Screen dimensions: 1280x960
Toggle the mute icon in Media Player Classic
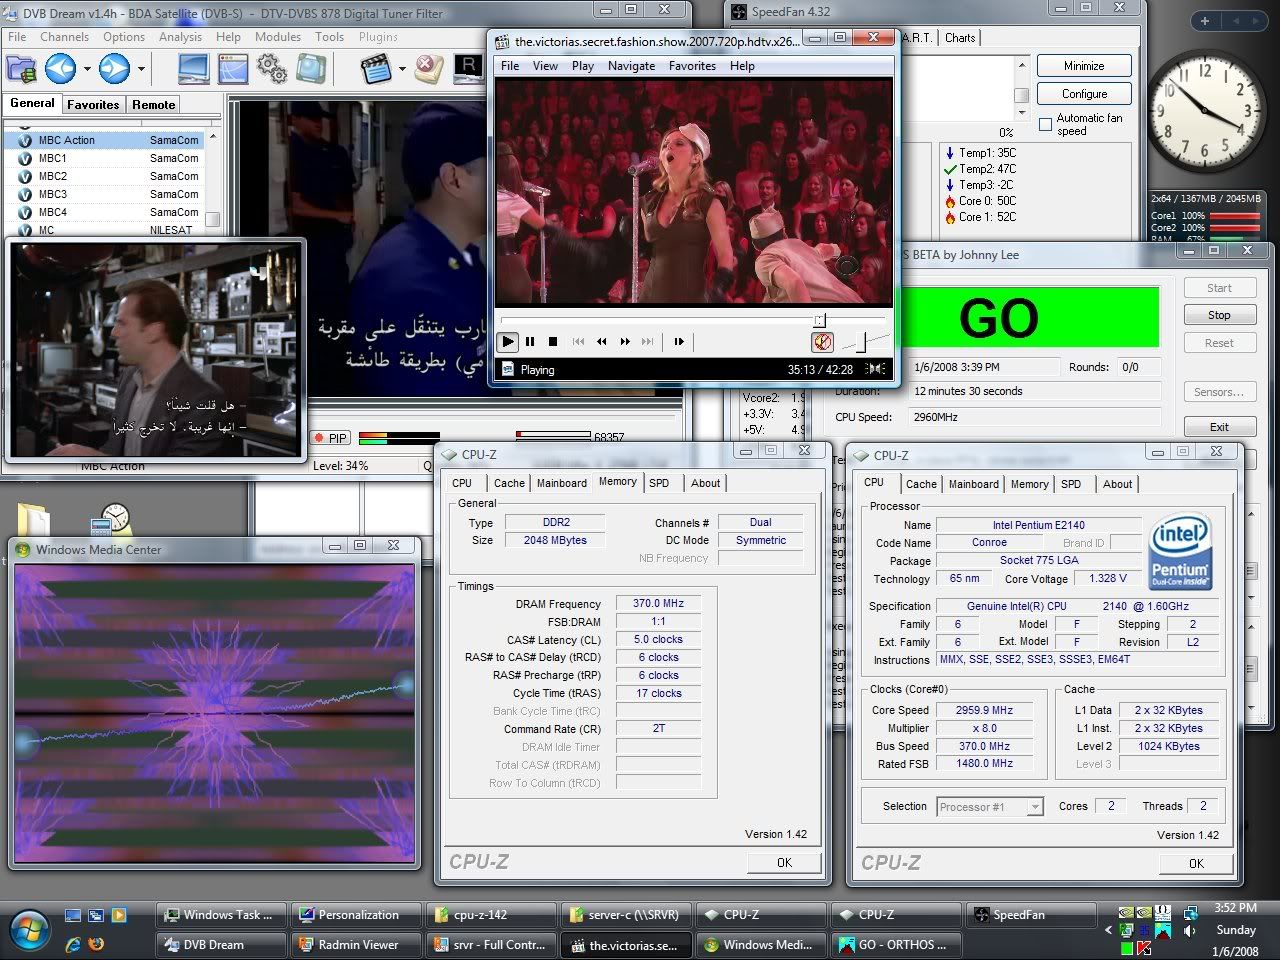822,342
